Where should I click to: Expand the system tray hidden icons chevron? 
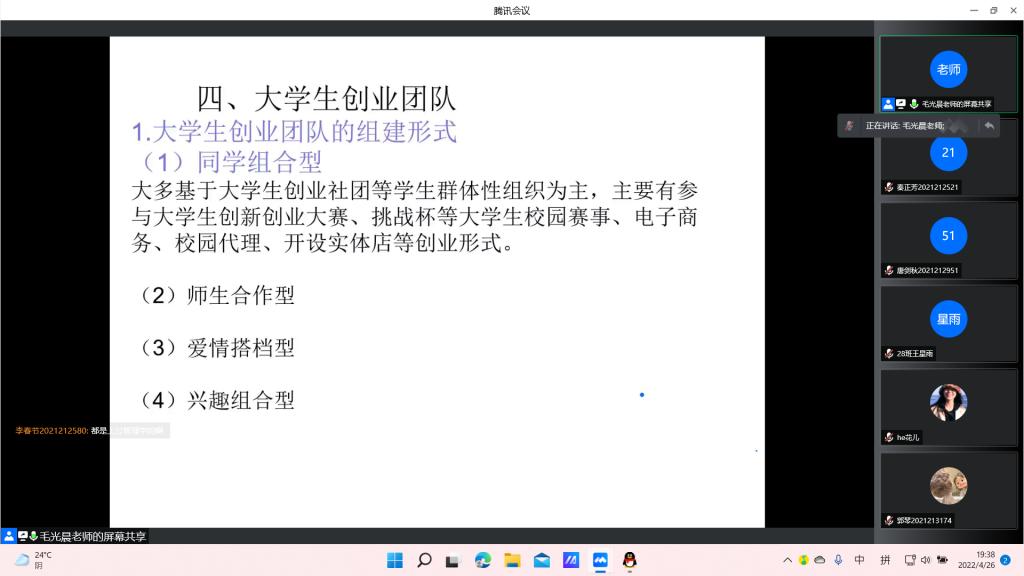coord(787,560)
